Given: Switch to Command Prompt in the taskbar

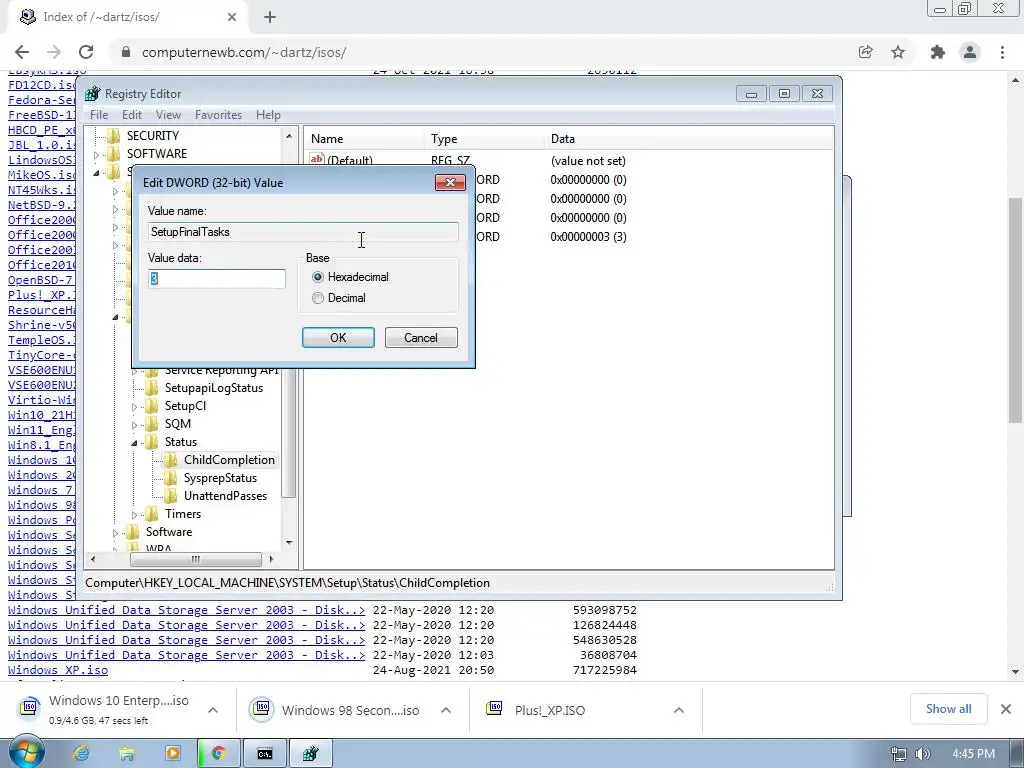Looking at the screenshot, I should [x=264, y=754].
